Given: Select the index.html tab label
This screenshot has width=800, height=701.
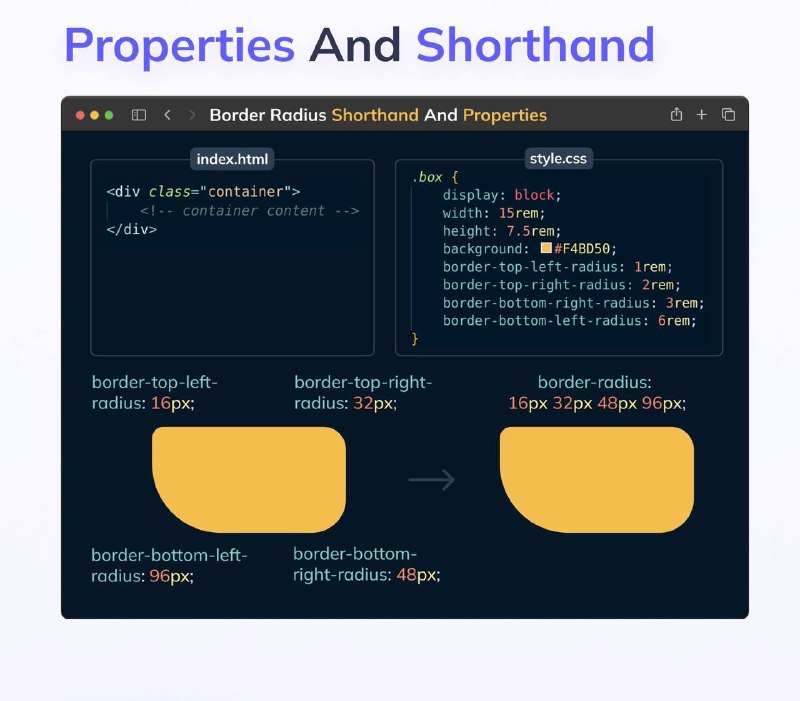Looking at the screenshot, I should [232, 159].
